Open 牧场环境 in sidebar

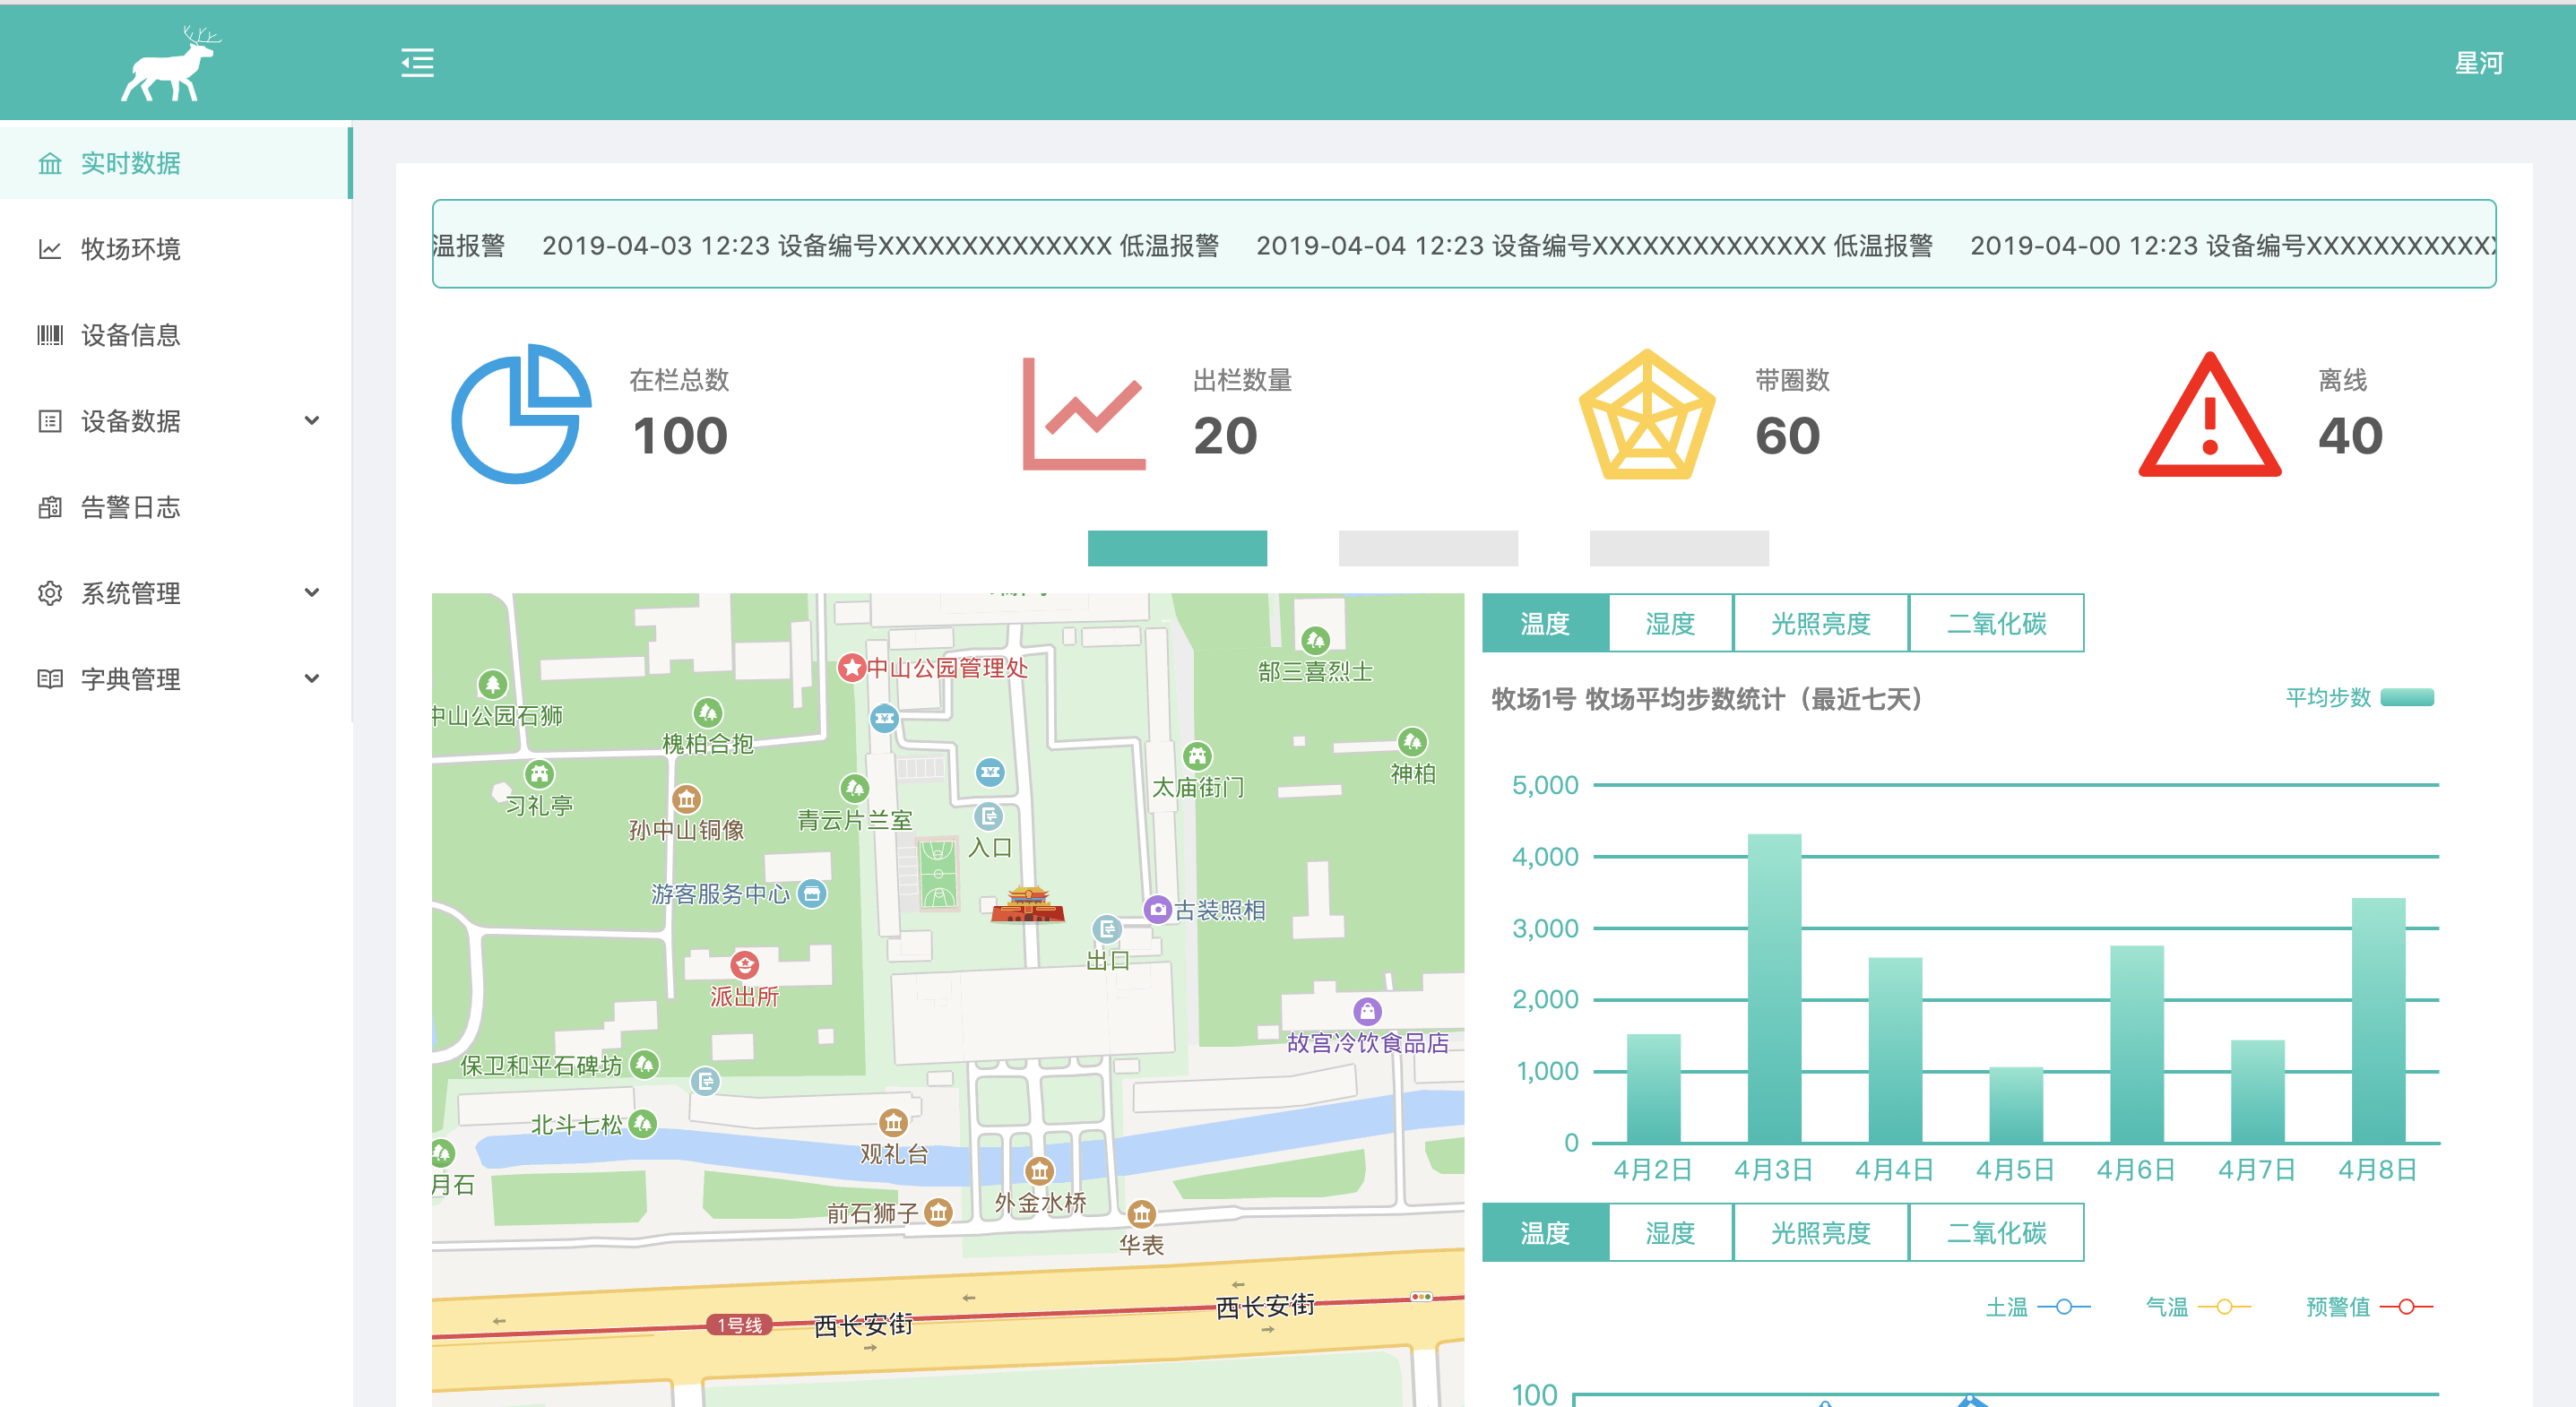pyautogui.click(x=130, y=249)
